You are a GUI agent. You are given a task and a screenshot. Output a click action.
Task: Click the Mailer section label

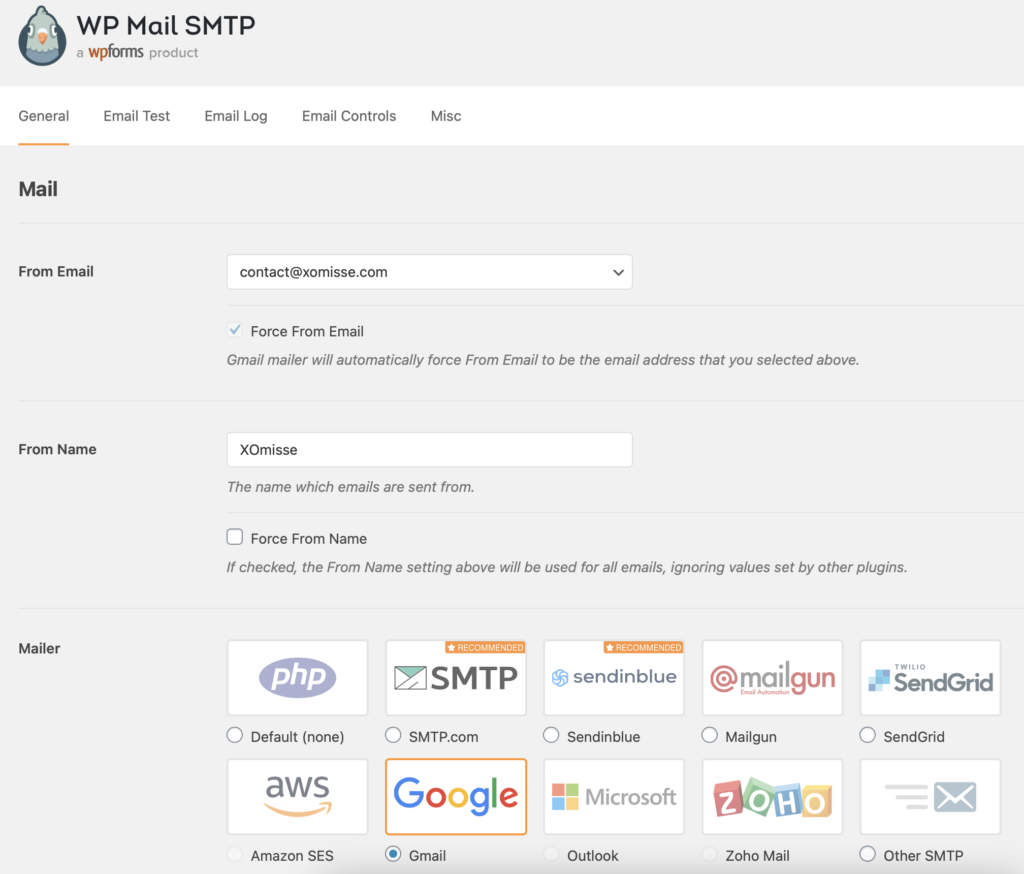pos(39,649)
